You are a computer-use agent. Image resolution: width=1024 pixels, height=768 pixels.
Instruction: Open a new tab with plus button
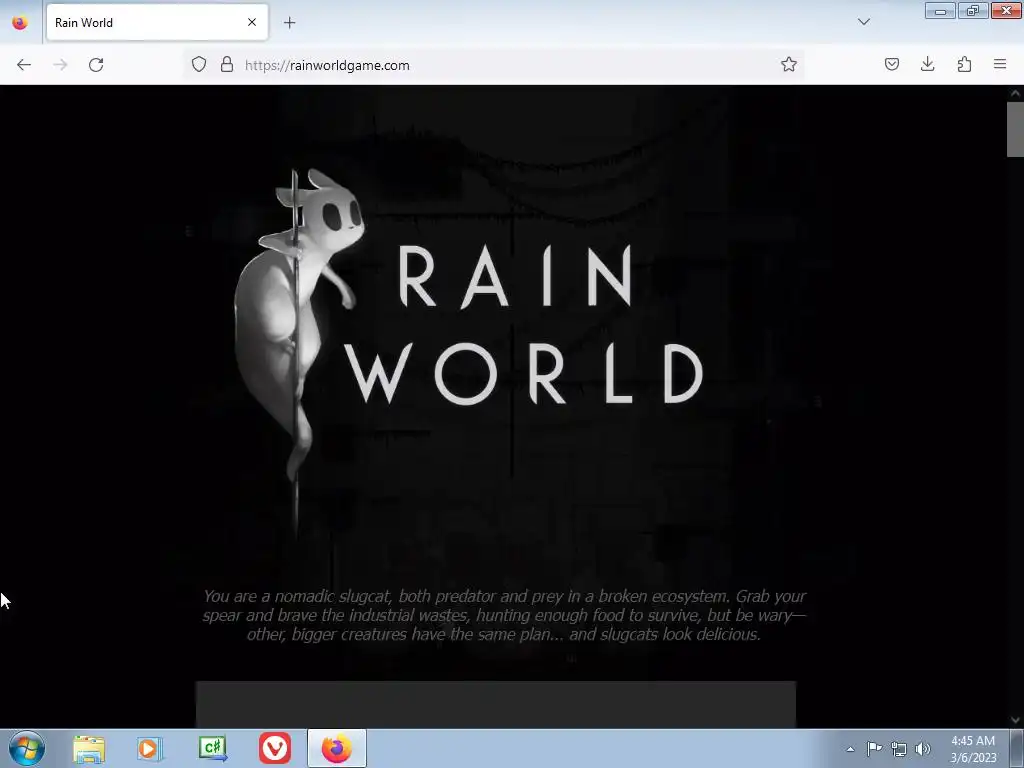(289, 23)
